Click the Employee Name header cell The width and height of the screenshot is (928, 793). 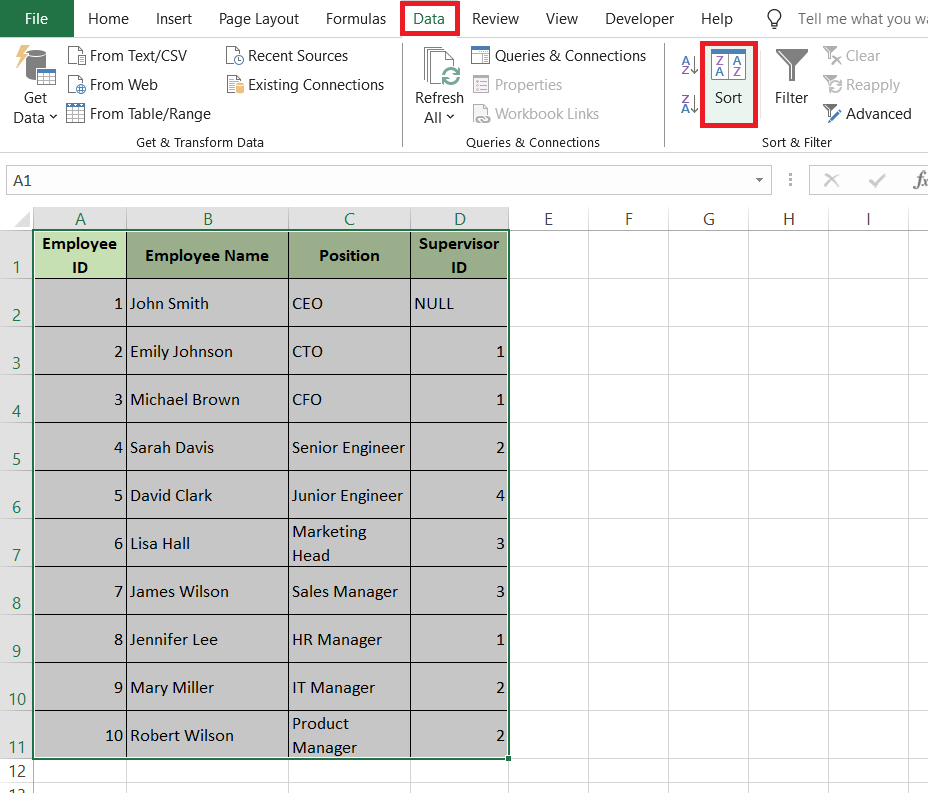click(208, 255)
